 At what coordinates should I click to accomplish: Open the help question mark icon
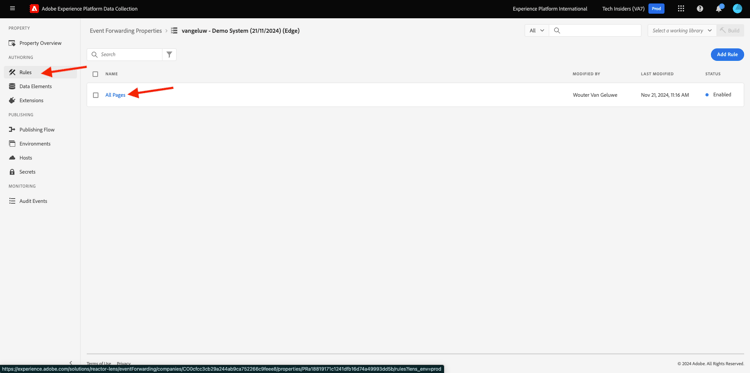[x=700, y=9]
